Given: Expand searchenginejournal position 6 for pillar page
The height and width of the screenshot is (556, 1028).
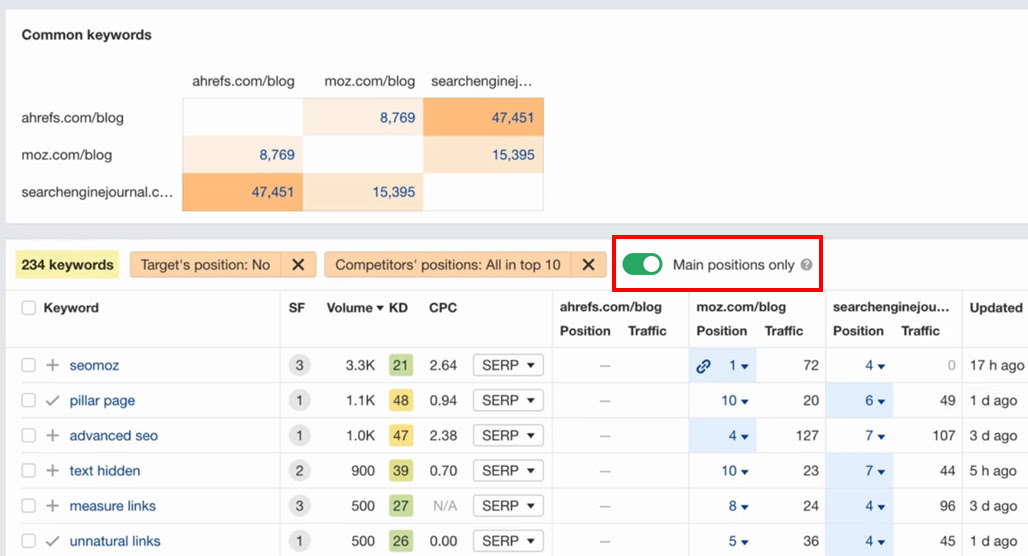Looking at the screenshot, I should click(x=875, y=401).
